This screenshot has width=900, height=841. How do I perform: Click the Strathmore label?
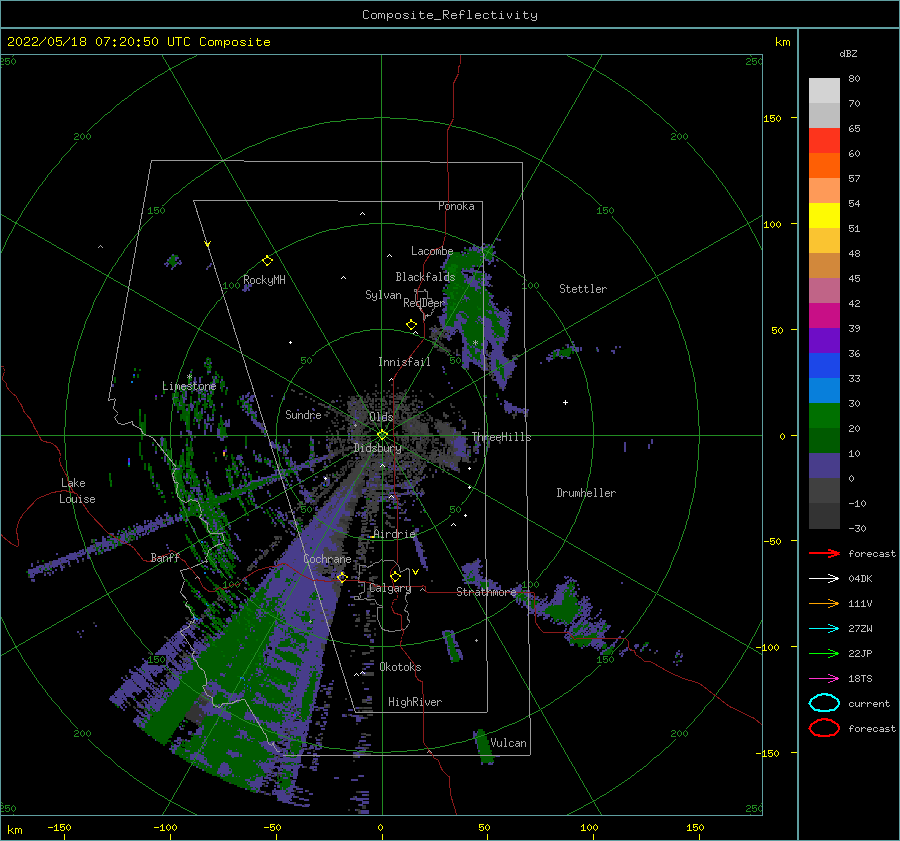(x=486, y=592)
